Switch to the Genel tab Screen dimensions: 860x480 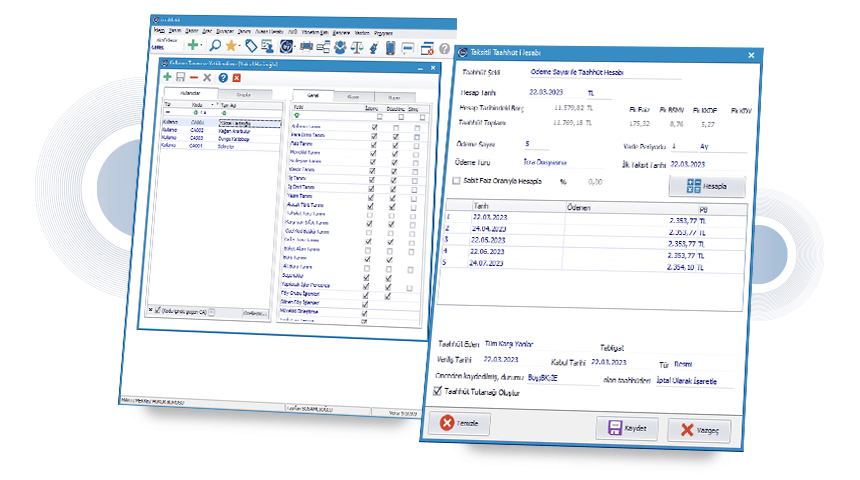pyautogui.click(x=313, y=95)
